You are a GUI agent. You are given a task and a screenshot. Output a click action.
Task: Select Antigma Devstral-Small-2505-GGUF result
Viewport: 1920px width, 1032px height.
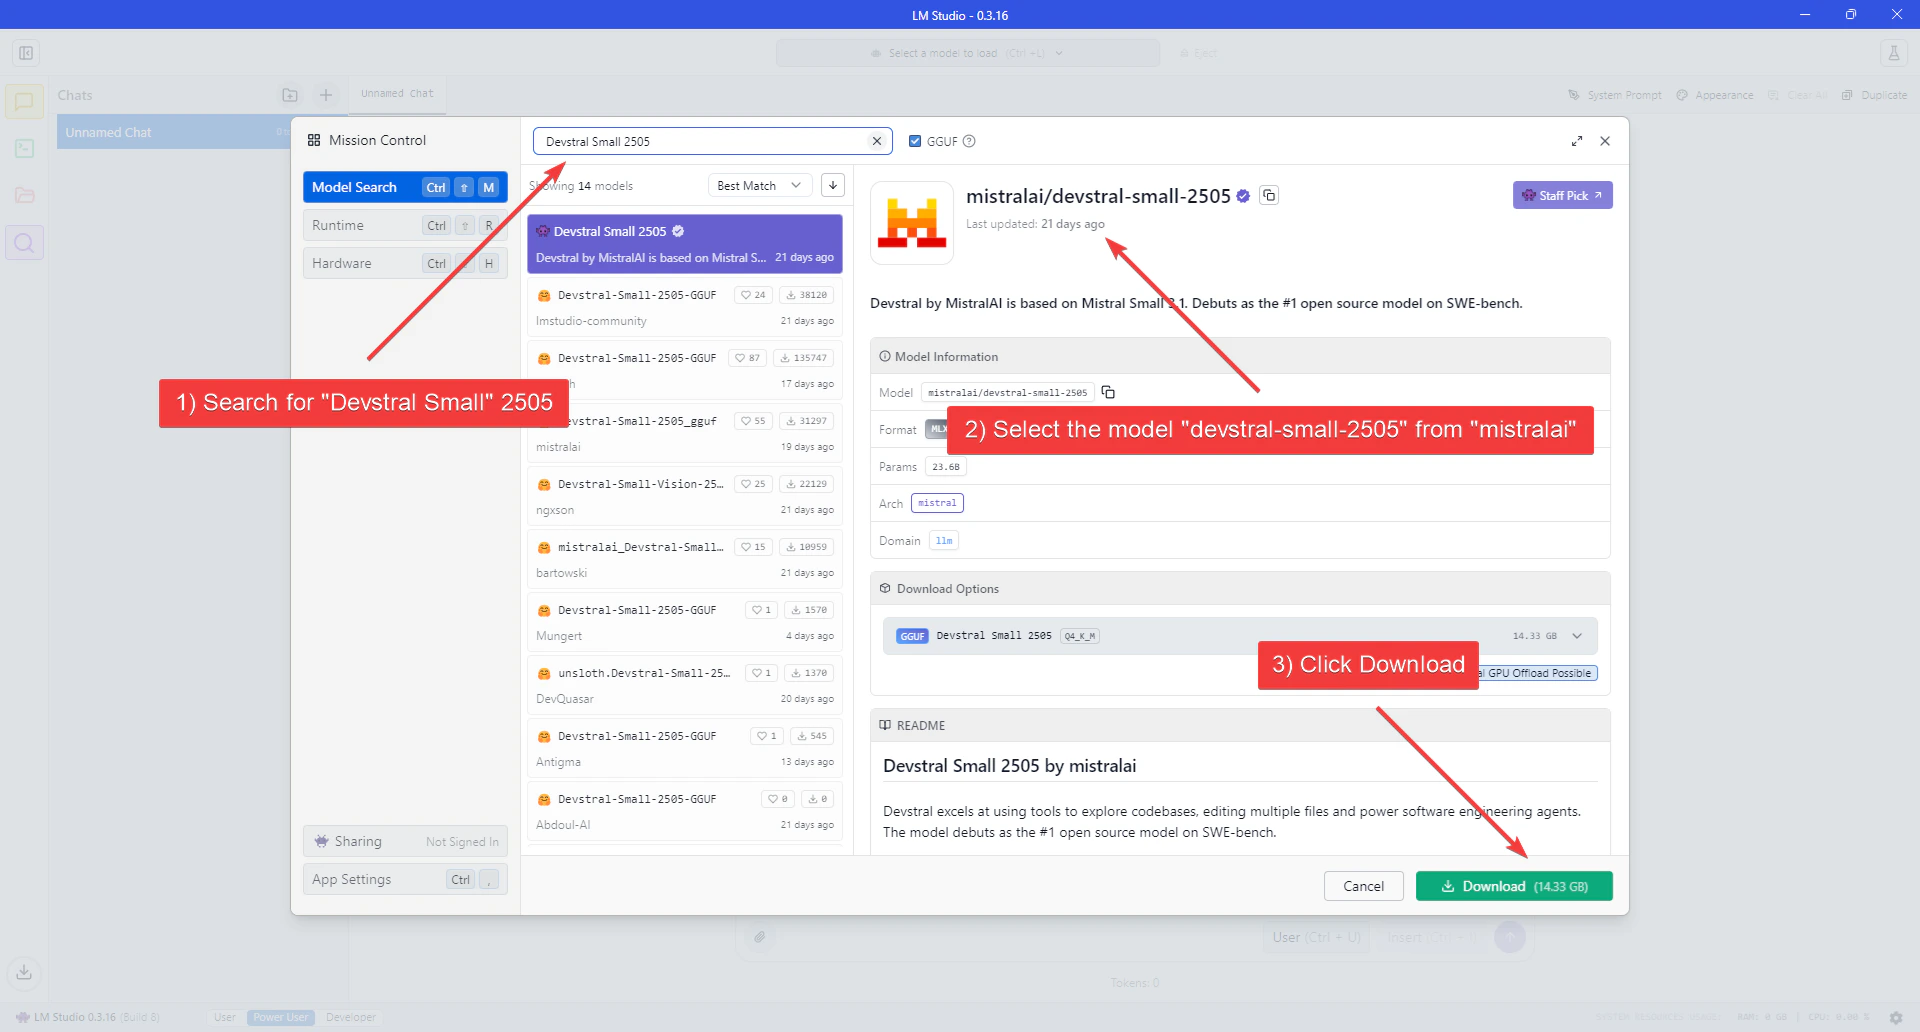pyautogui.click(x=685, y=748)
